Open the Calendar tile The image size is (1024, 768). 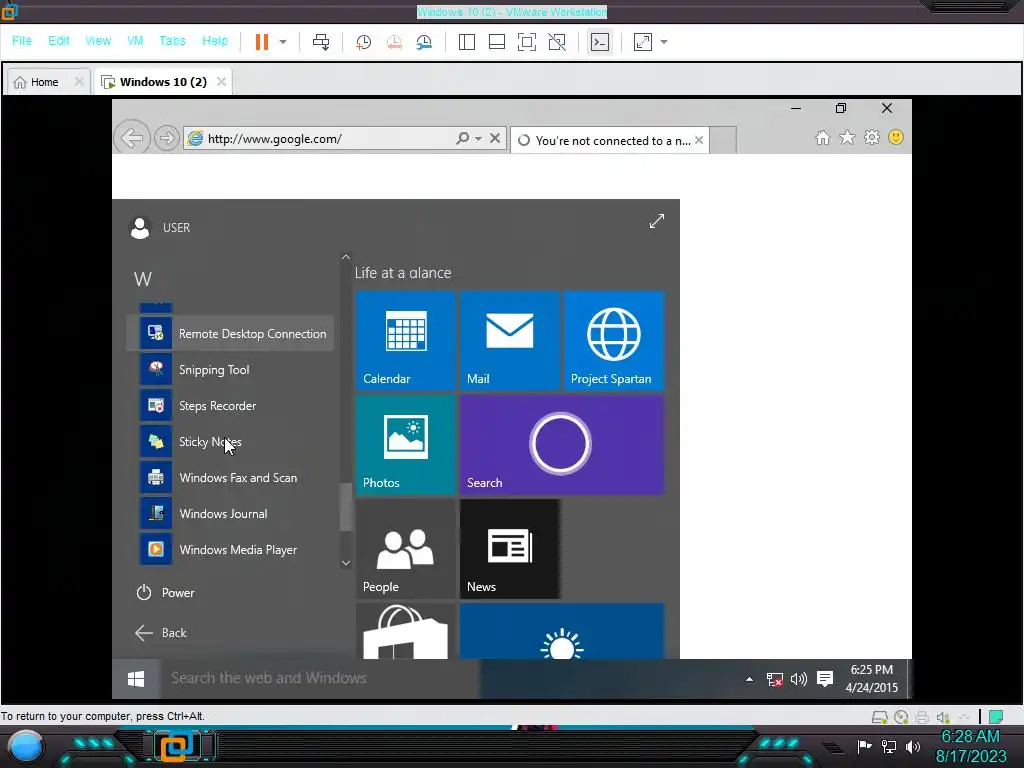406,341
